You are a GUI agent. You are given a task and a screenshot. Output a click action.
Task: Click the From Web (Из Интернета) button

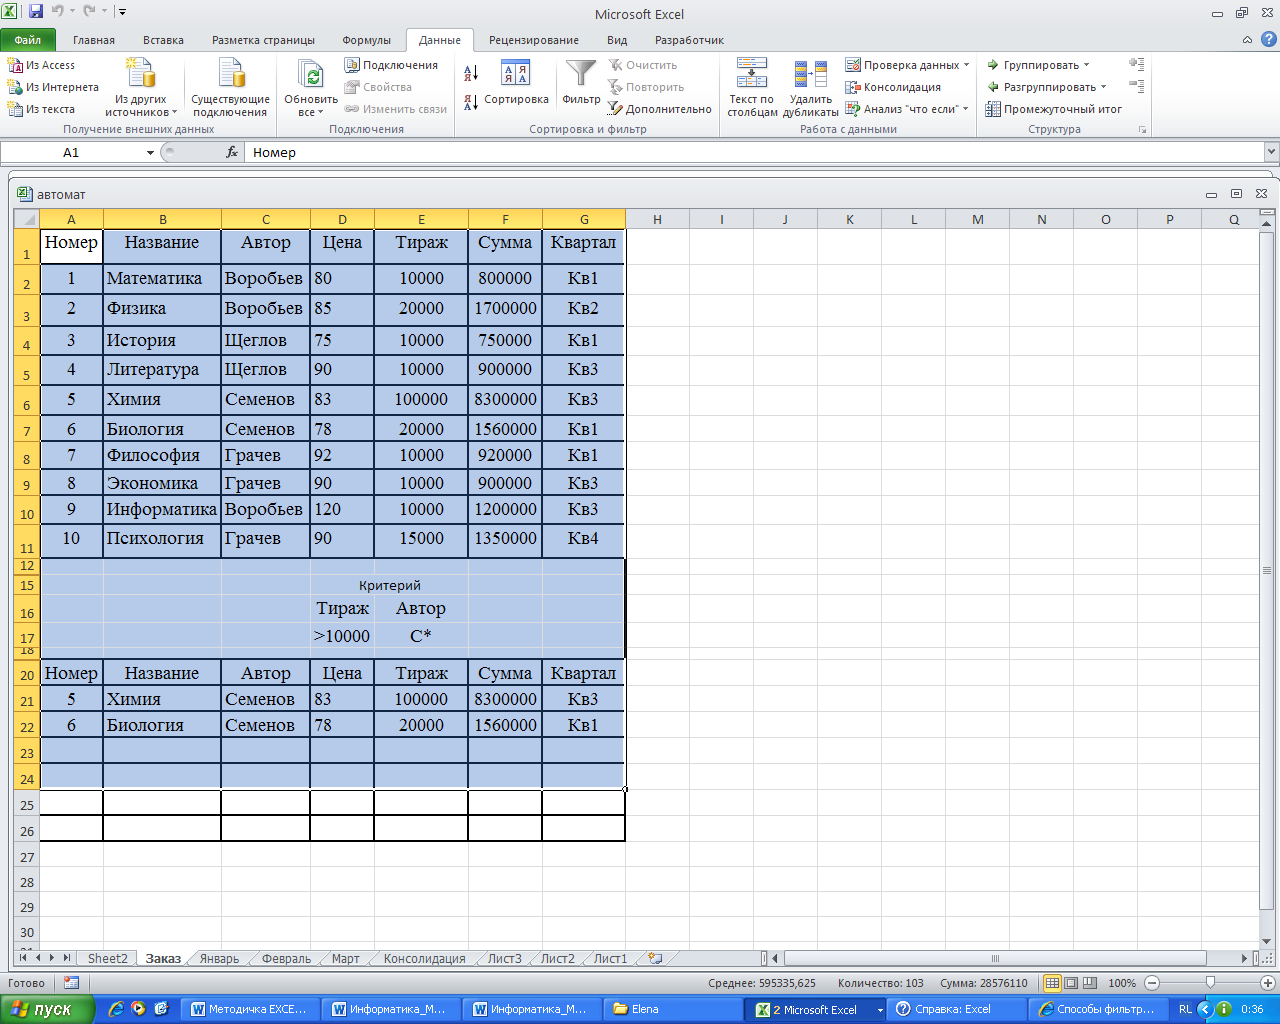click(53, 87)
